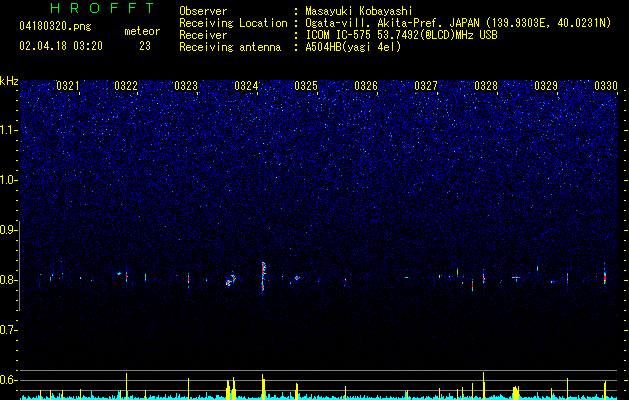
Task: Click the 0.7 kHz axis label
Action: (x=9, y=330)
